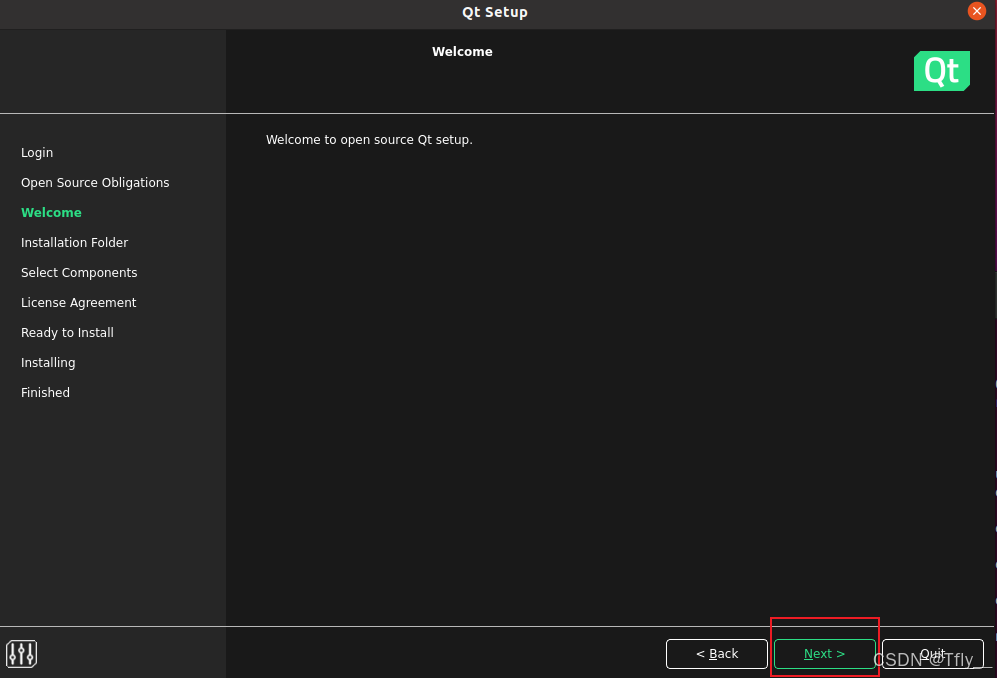Click the 'Welcome to open source Qt setup.' text
This screenshot has height=678, width=997.
369,140
